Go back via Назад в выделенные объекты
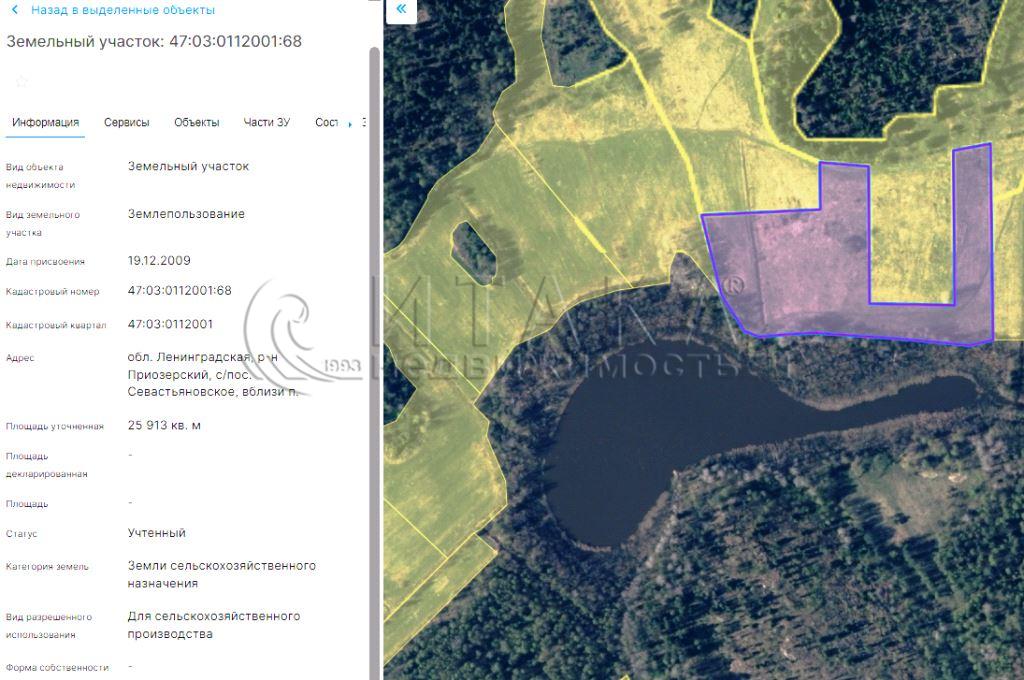The height and width of the screenshot is (680, 1024). pyautogui.click(x=122, y=10)
